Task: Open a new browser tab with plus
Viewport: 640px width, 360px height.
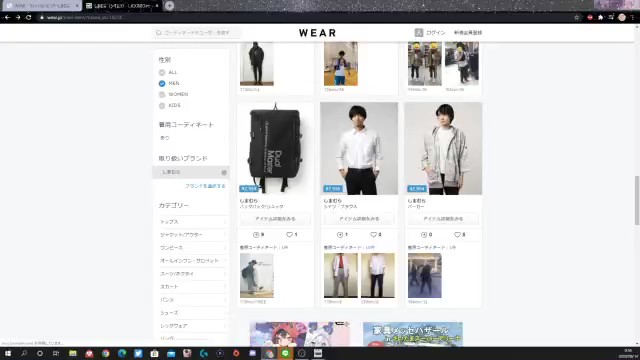Action: tap(169, 6)
